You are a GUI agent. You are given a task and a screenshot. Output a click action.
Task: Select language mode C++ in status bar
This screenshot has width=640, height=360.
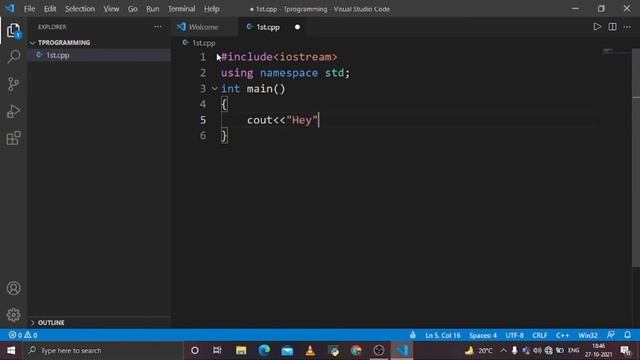click(x=562, y=335)
